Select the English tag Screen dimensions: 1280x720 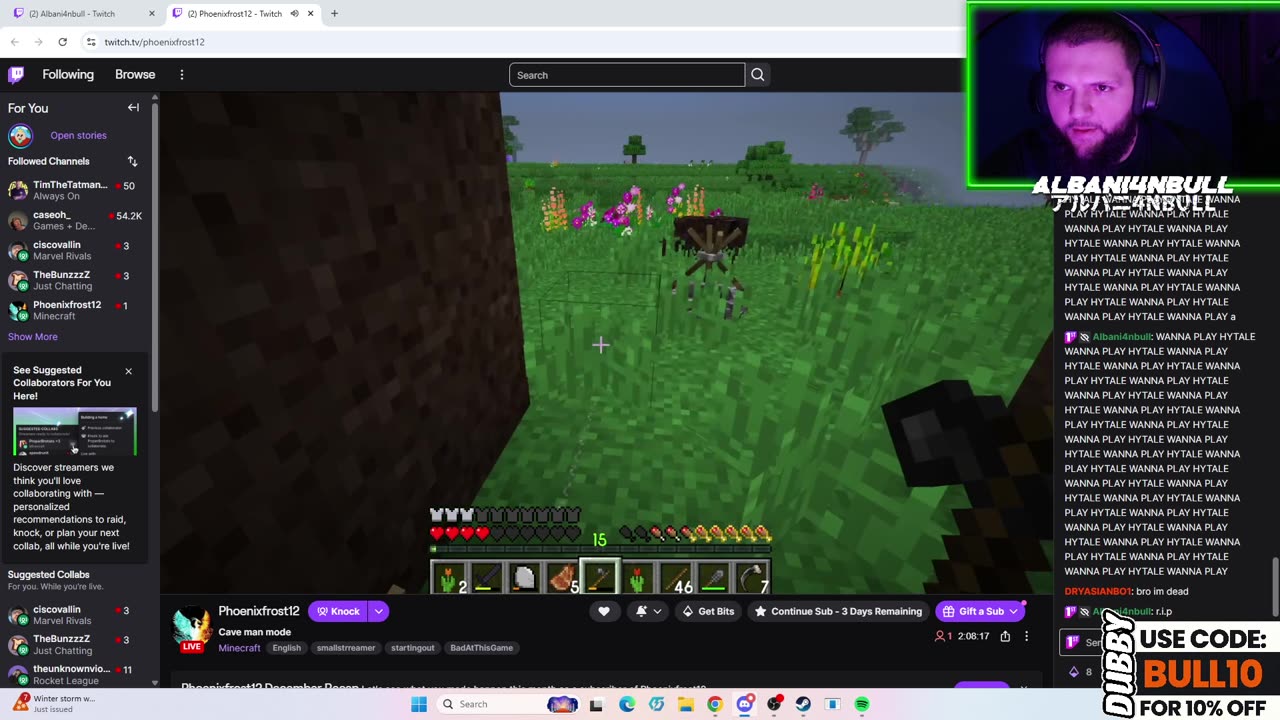pos(286,648)
